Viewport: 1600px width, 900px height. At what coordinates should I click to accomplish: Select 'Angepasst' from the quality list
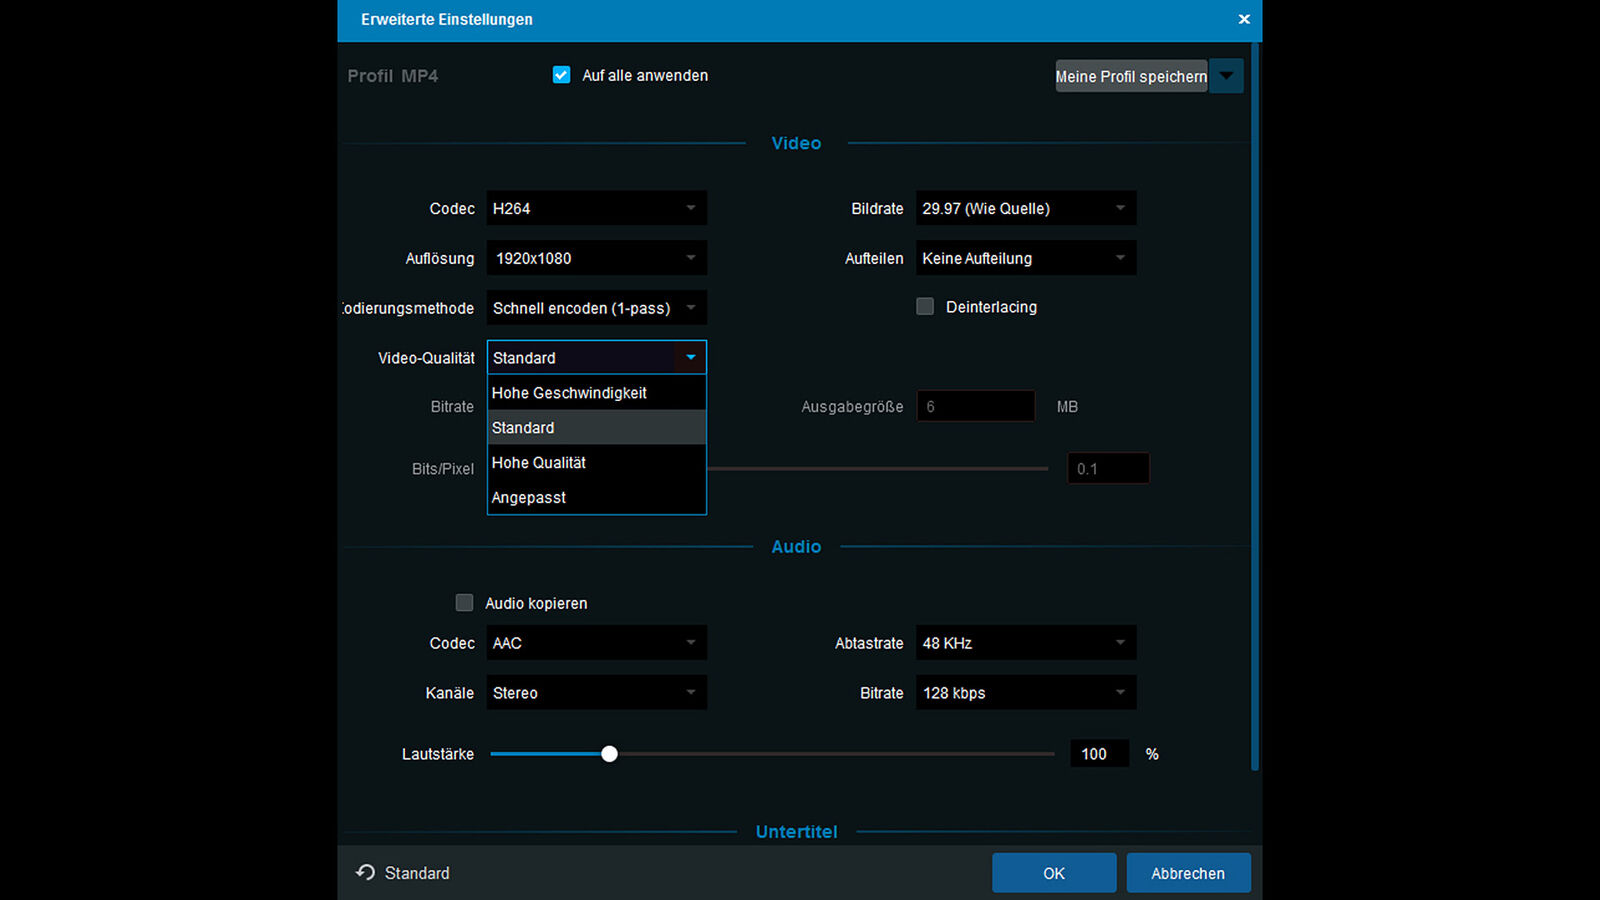pyautogui.click(x=596, y=497)
